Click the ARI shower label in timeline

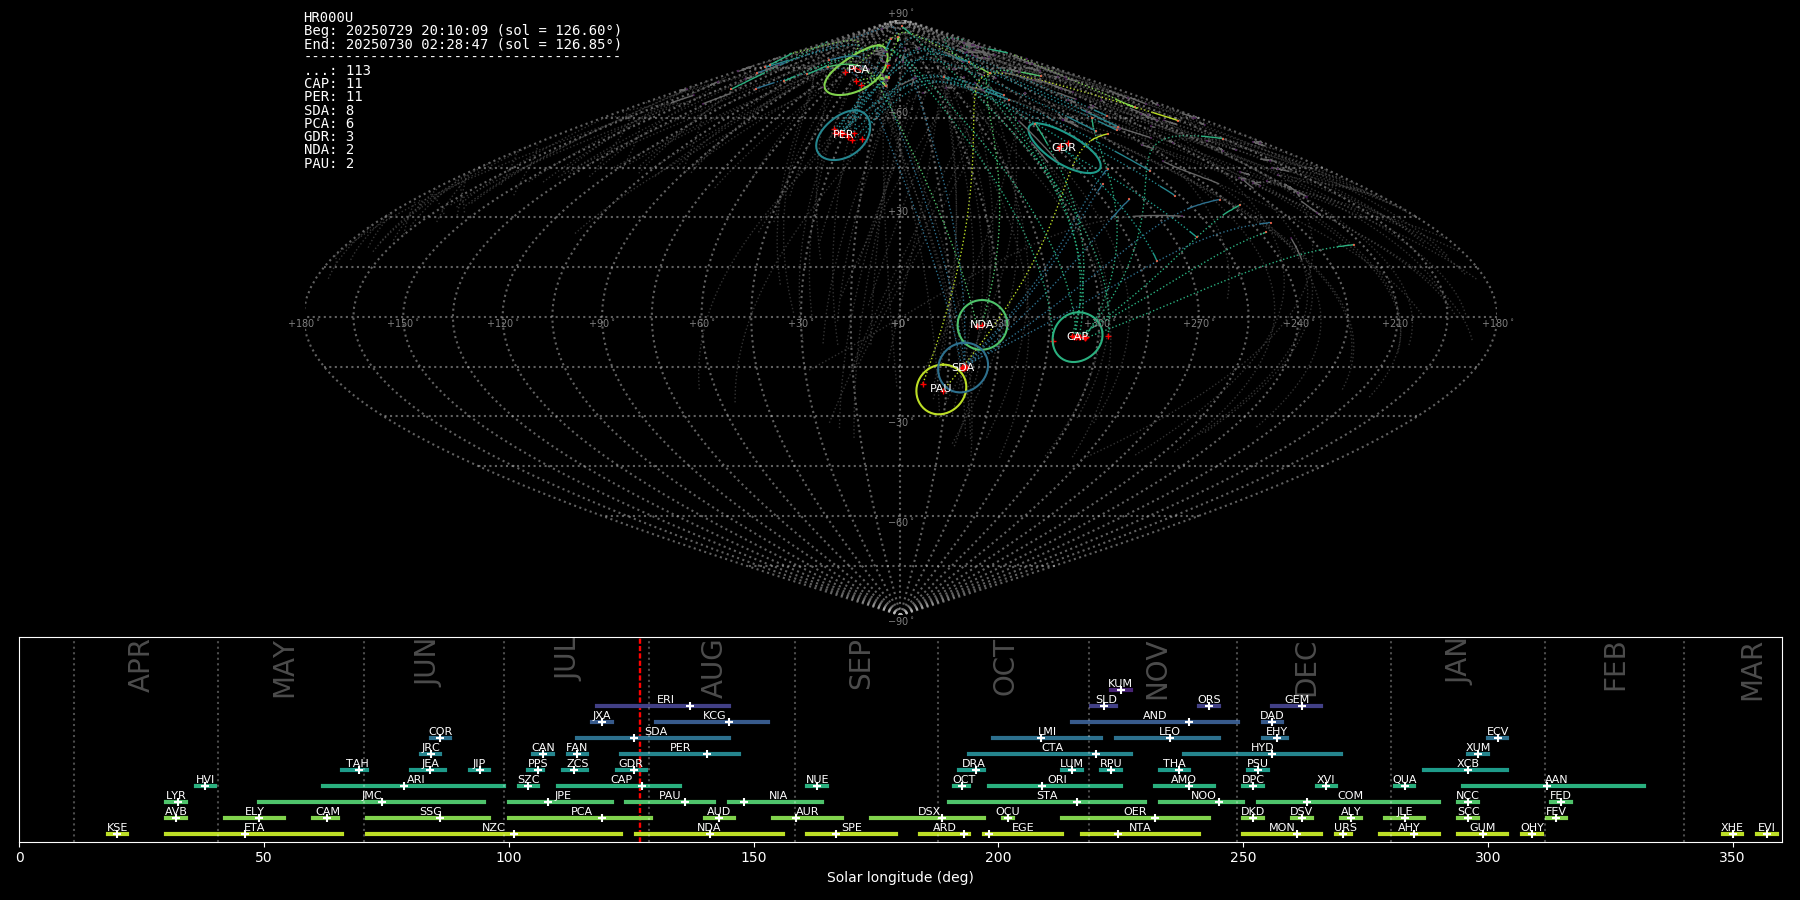point(416,780)
